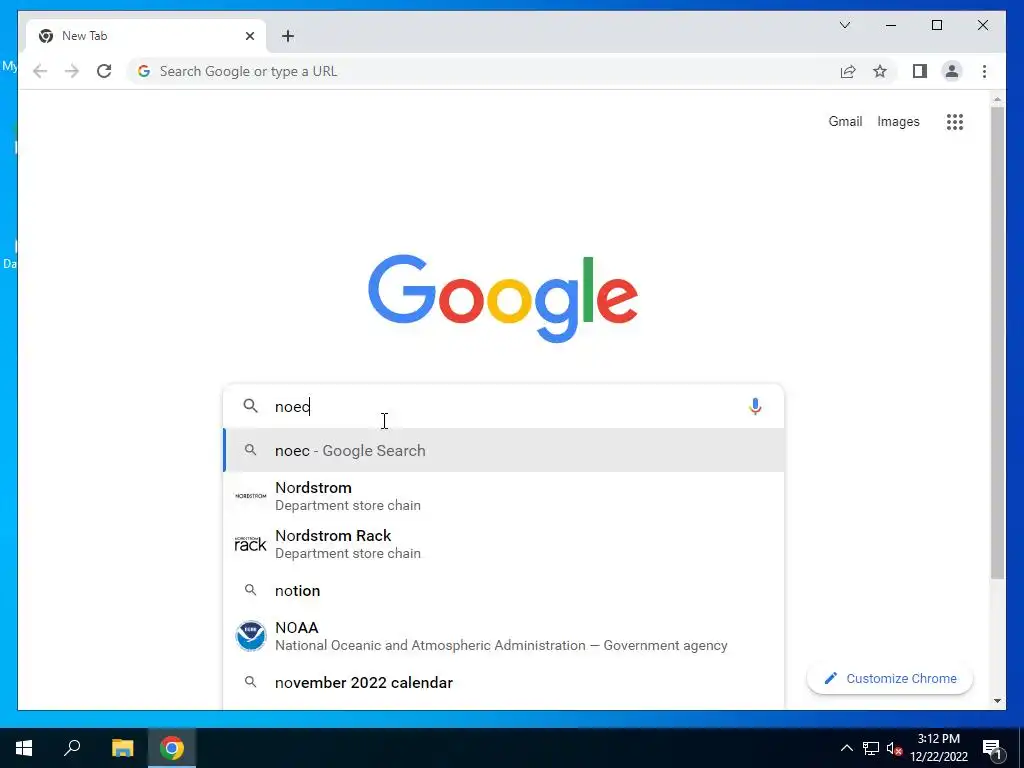Maximize the Chrome window
Viewport: 1024px width, 768px height.
(x=936, y=25)
